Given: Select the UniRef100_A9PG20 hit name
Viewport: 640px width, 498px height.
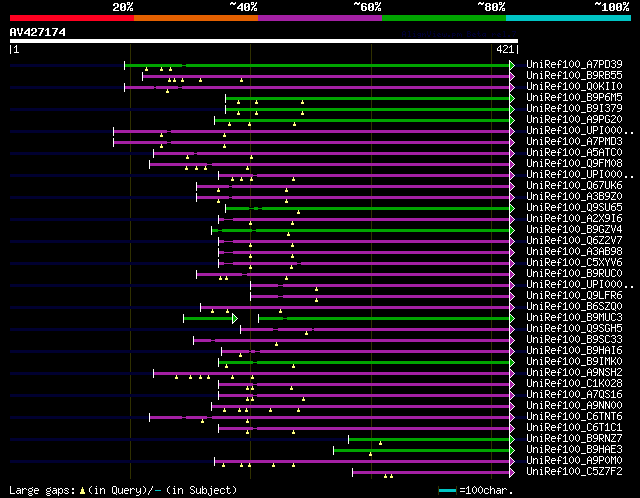Looking at the screenshot, I should pos(574,120).
